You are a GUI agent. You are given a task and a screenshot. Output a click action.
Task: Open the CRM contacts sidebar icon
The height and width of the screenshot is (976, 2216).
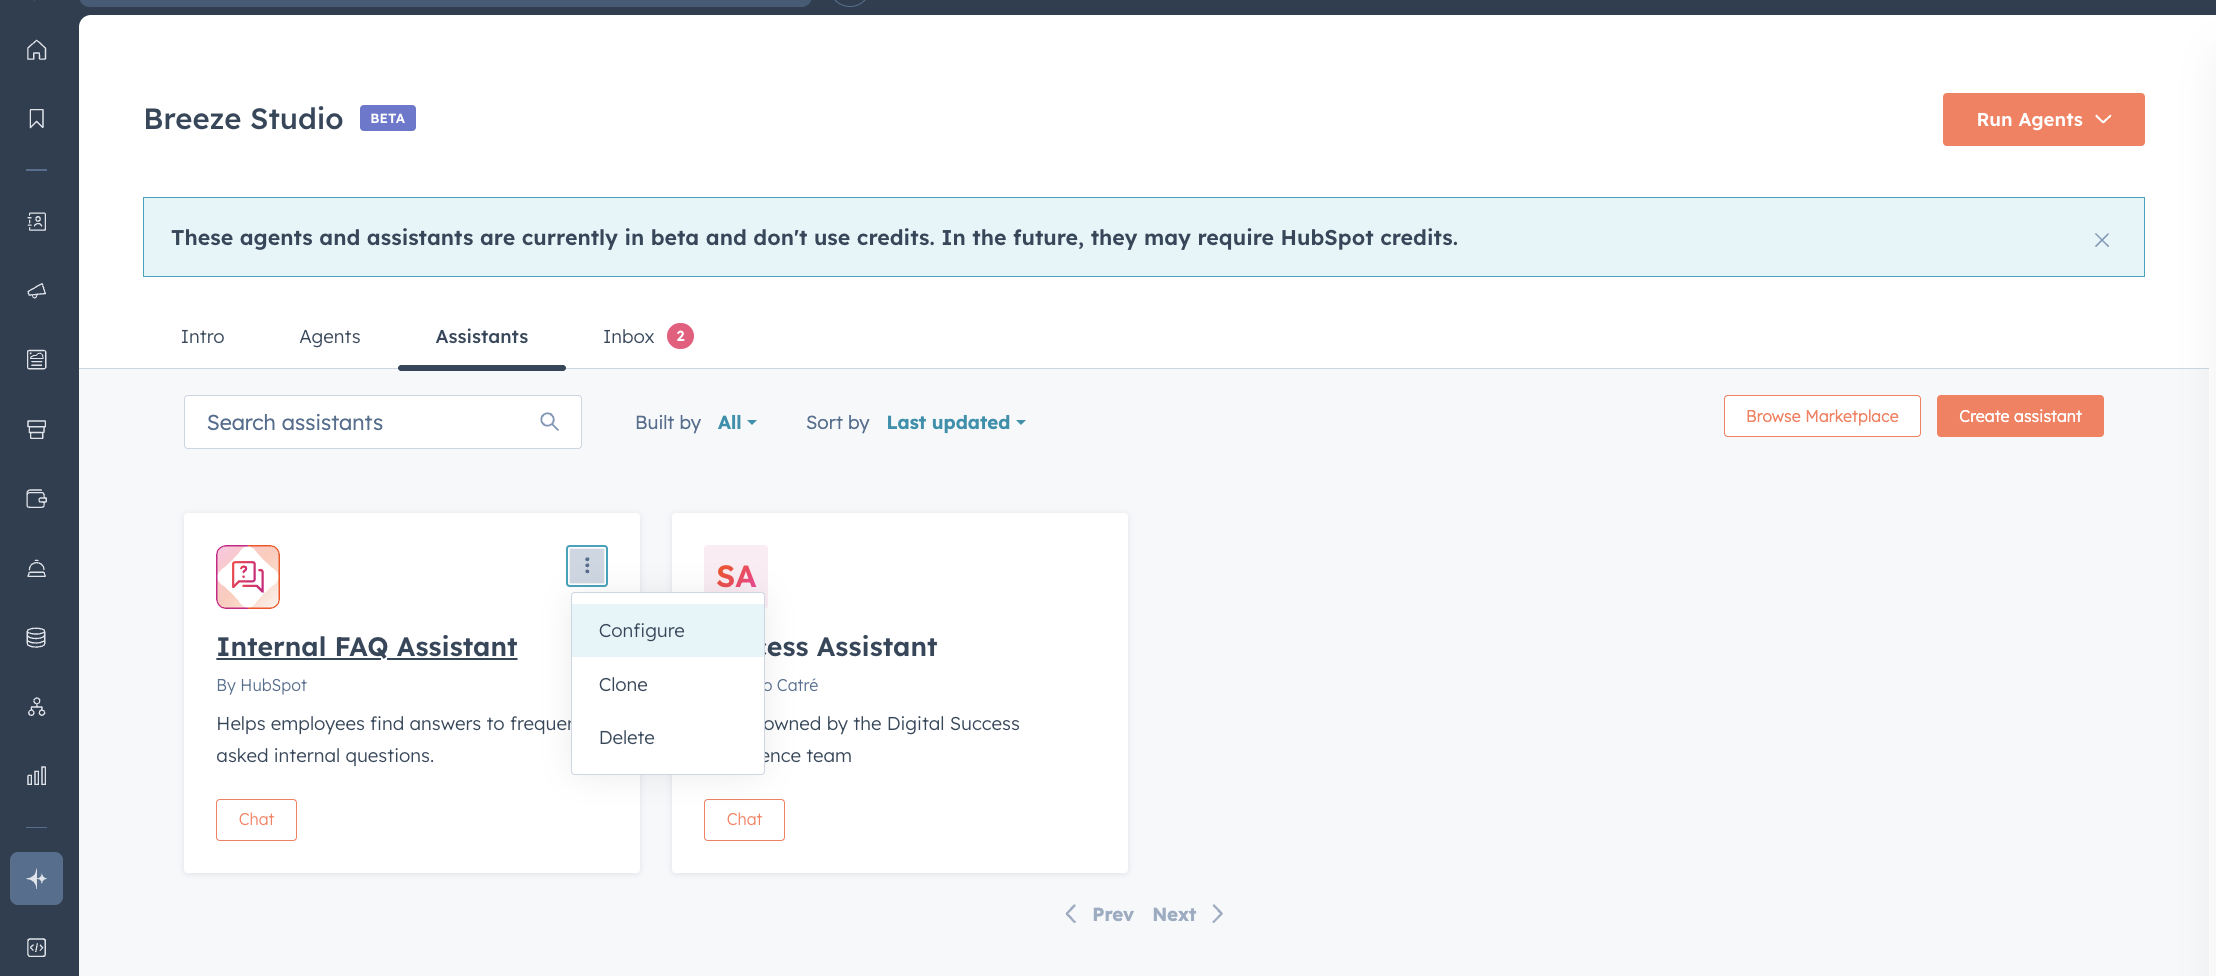[37, 222]
